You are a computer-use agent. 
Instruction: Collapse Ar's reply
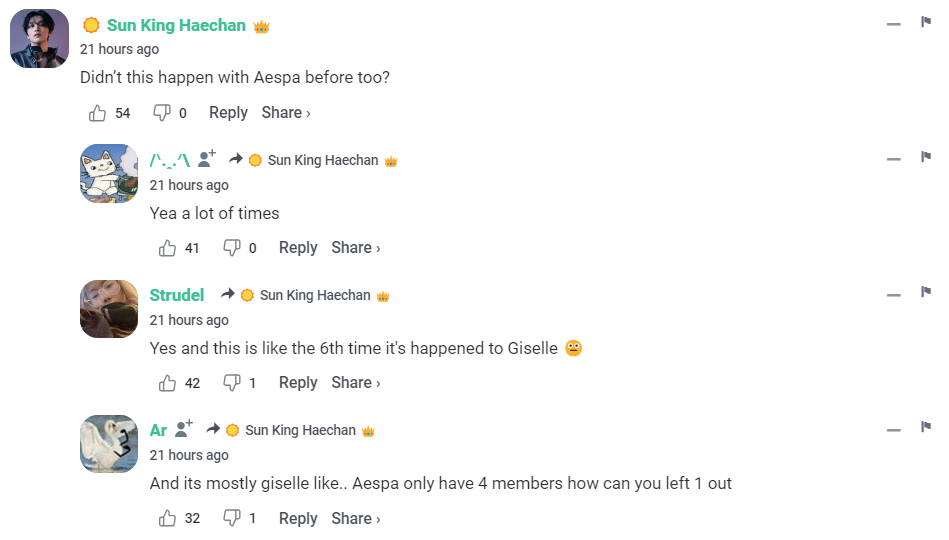(894, 429)
